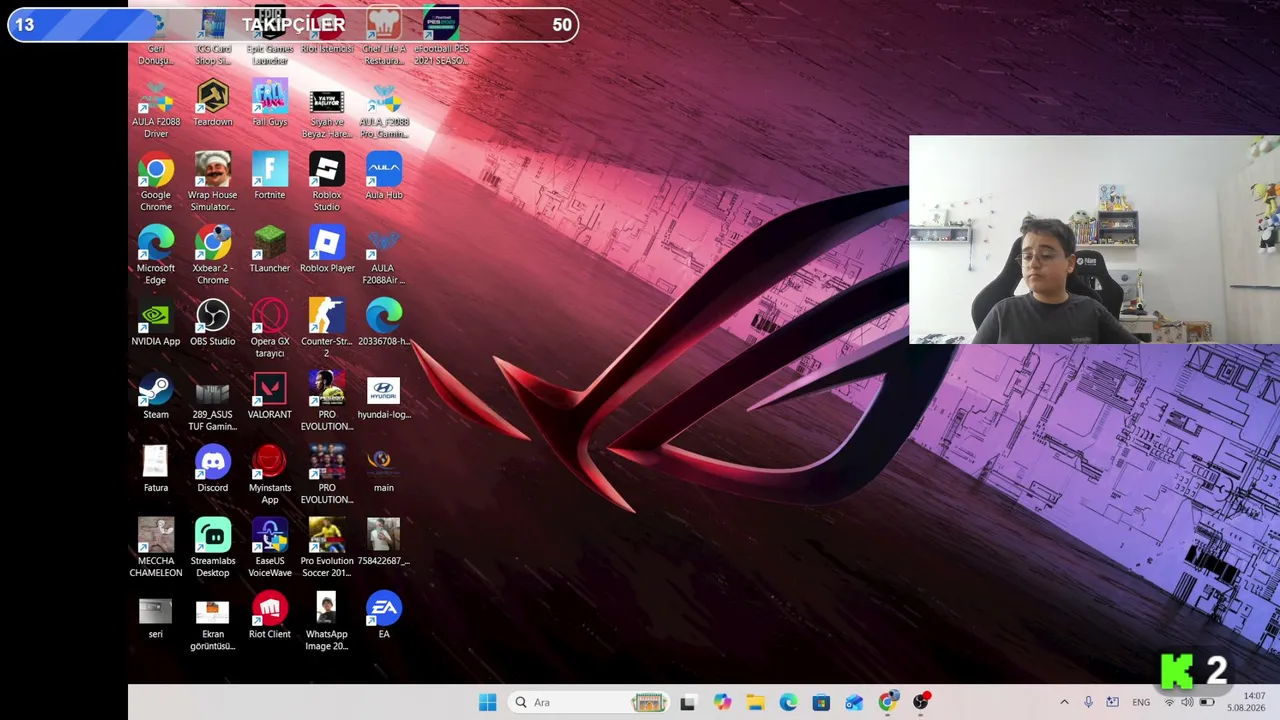This screenshot has width=1280, height=720.
Task: Open the Myinstants App shortcut
Action: (269, 475)
